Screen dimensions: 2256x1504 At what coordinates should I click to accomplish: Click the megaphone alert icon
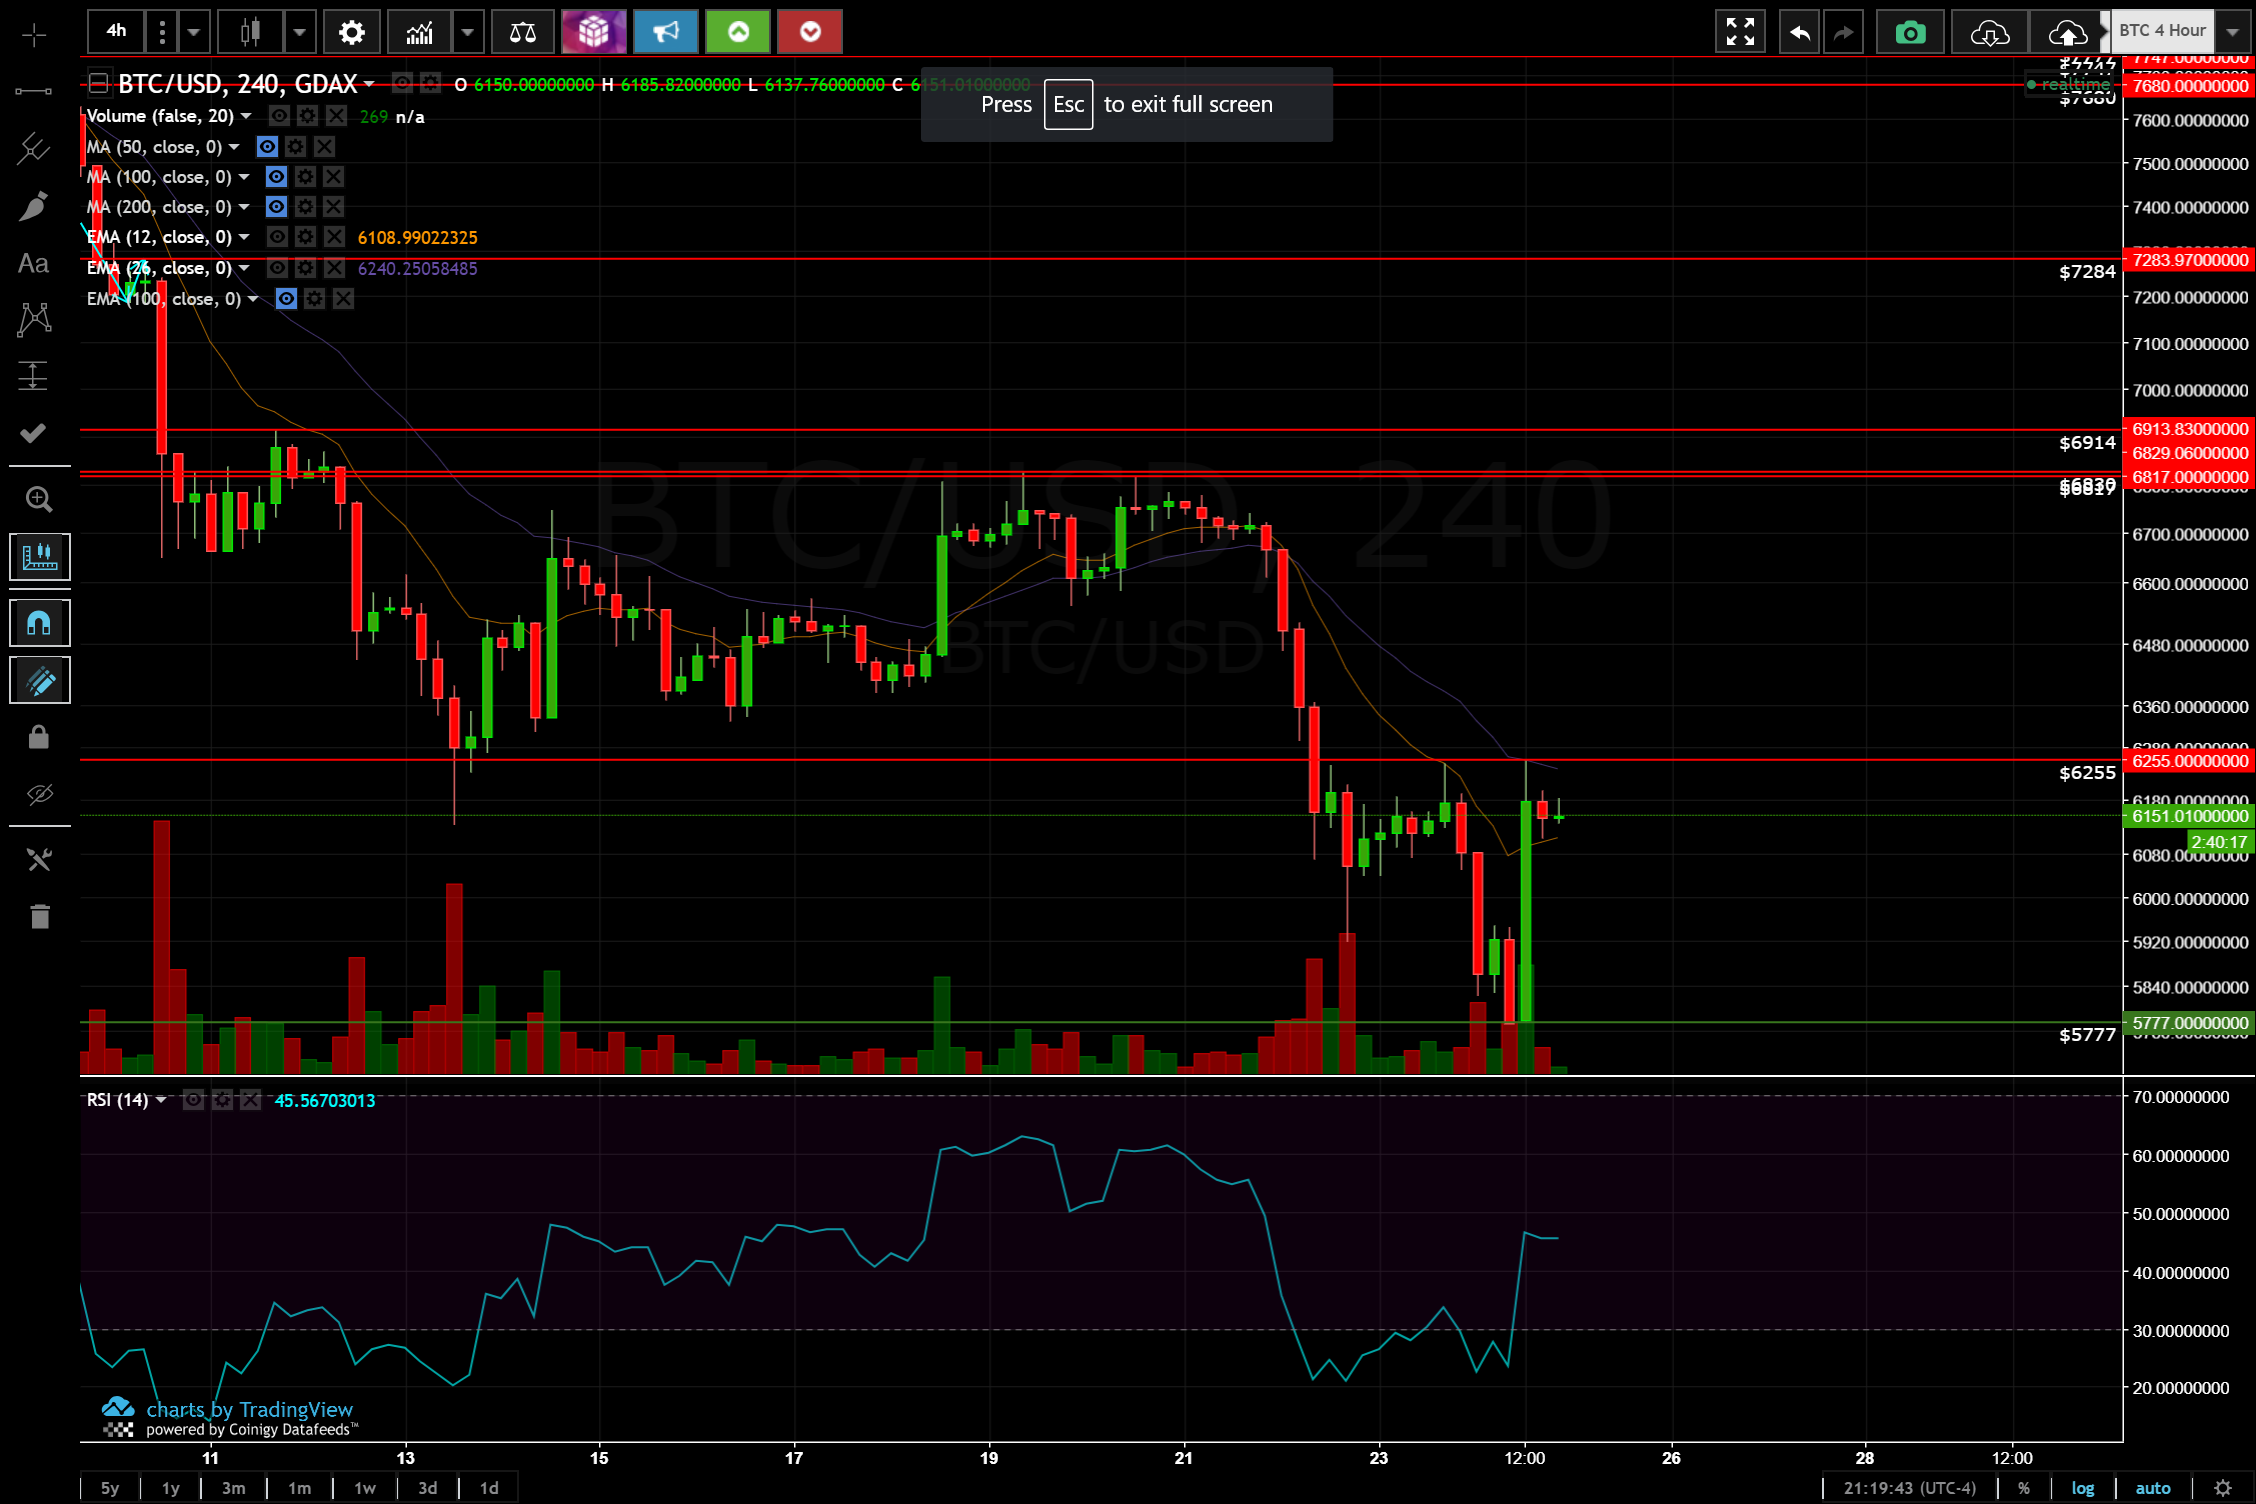click(x=665, y=33)
